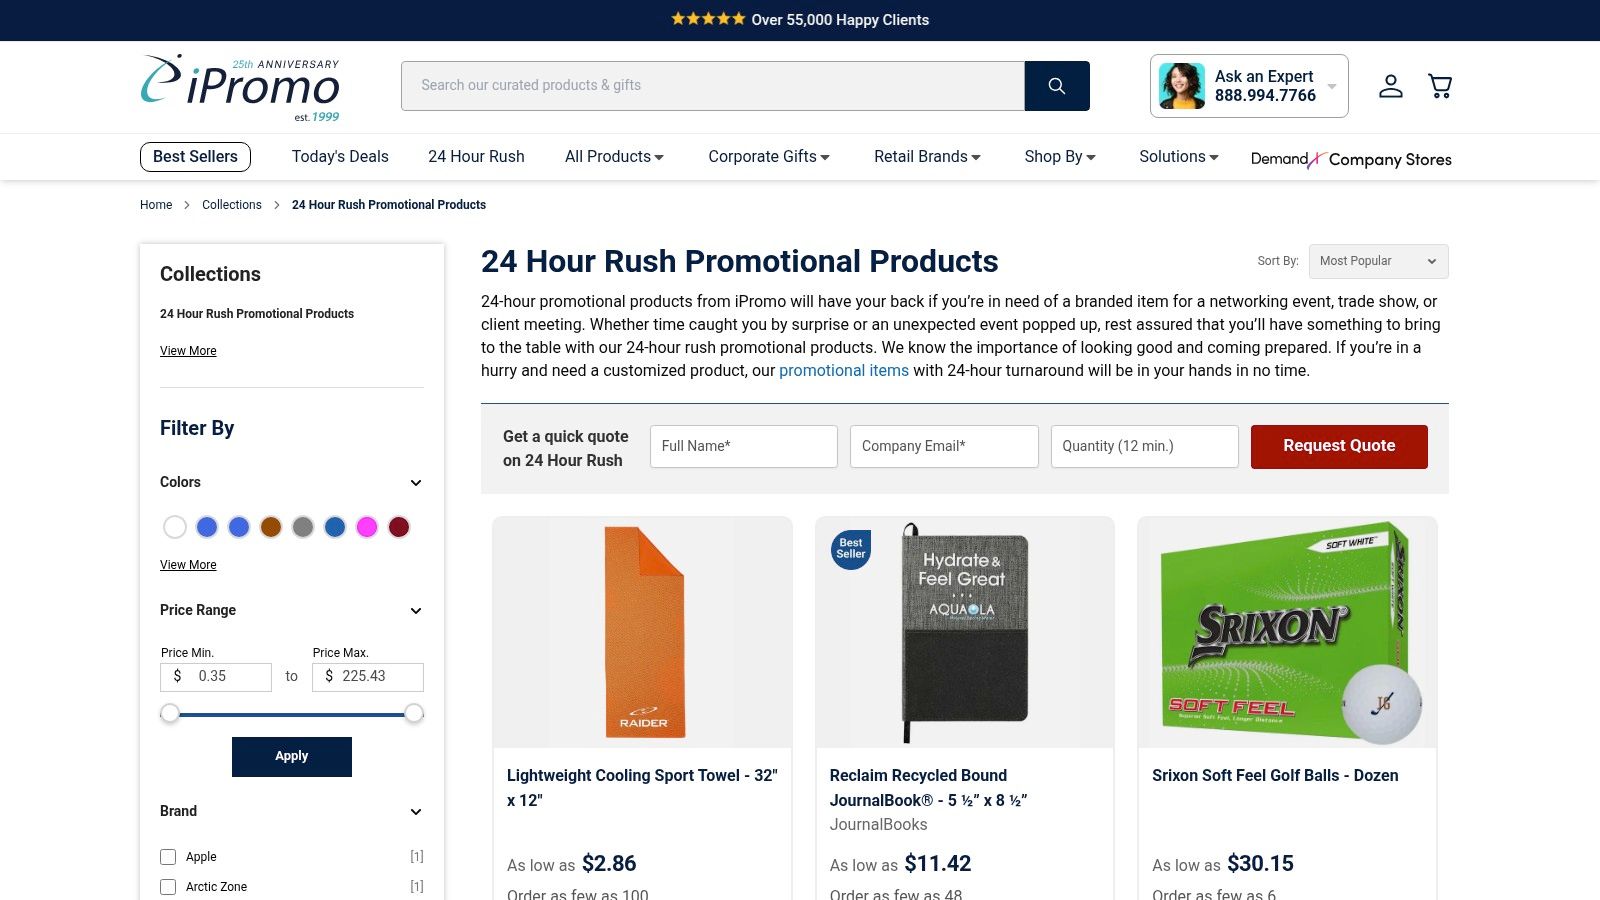Click the search magnifier button
The width and height of the screenshot is (1600, 900).
pos(1057,86)
